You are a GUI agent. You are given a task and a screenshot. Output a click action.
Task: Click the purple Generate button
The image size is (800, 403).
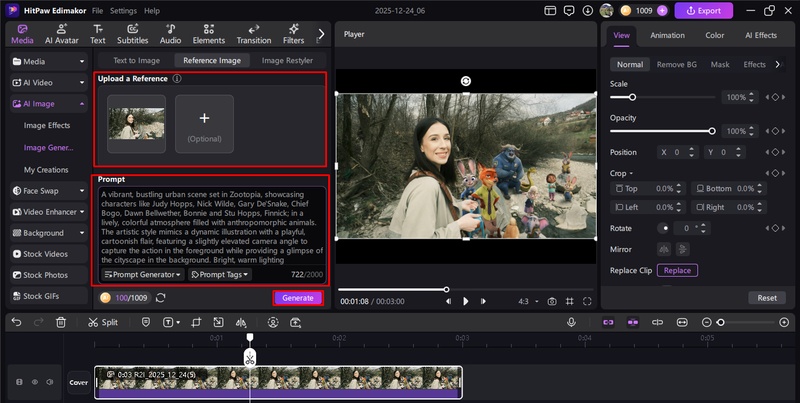click(297, 298)
